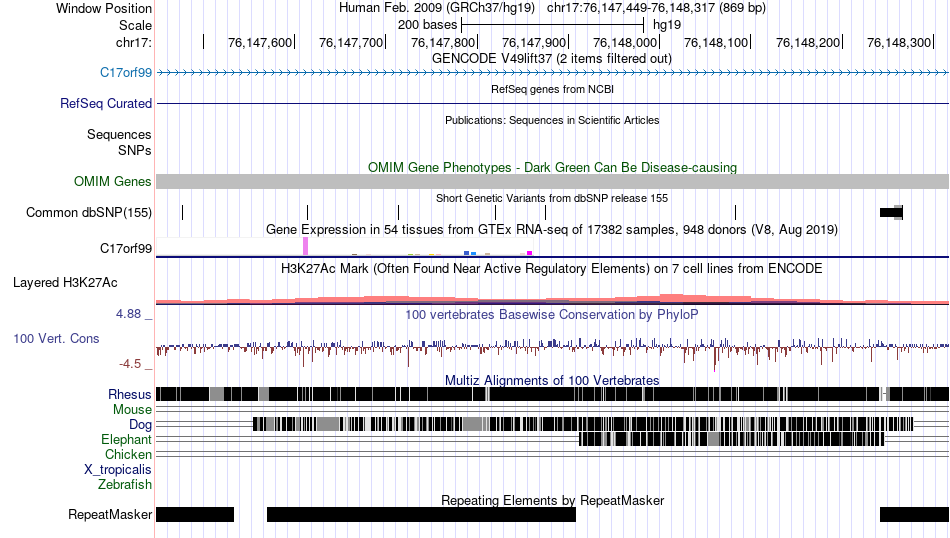Click the GTEx Gene Expression track title

point(552,230)
